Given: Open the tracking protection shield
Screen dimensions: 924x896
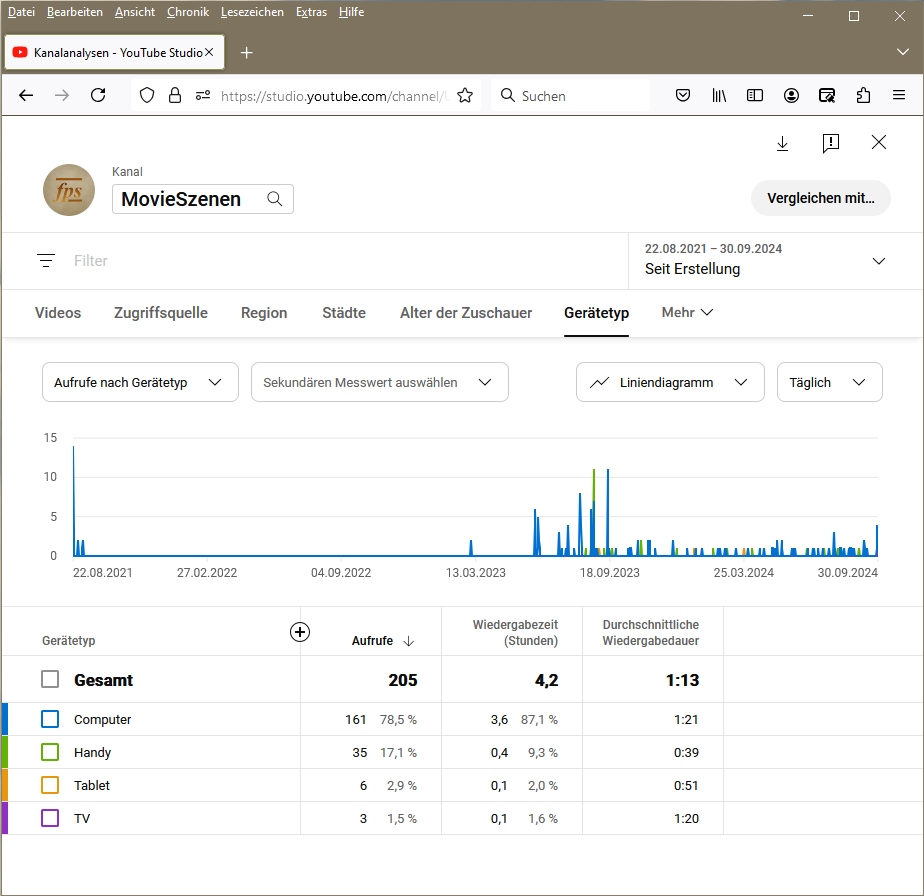Looking at the screenshot, I should click(x=147, y=95).
